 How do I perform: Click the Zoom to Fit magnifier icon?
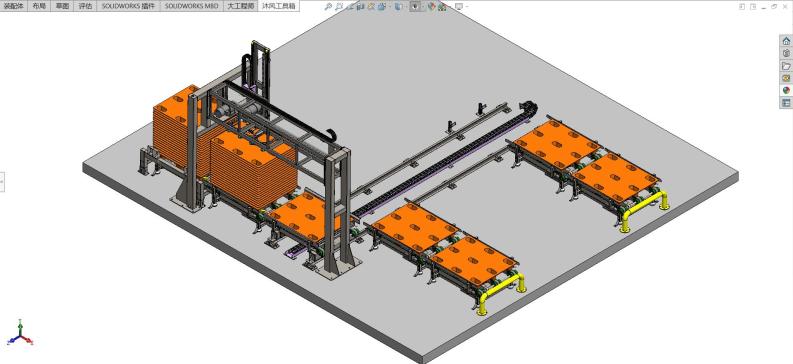click(328, 7)
